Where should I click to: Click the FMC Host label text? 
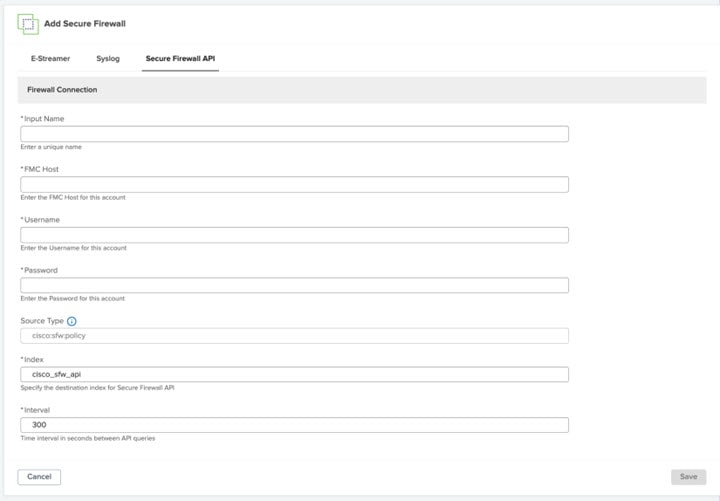42,169
